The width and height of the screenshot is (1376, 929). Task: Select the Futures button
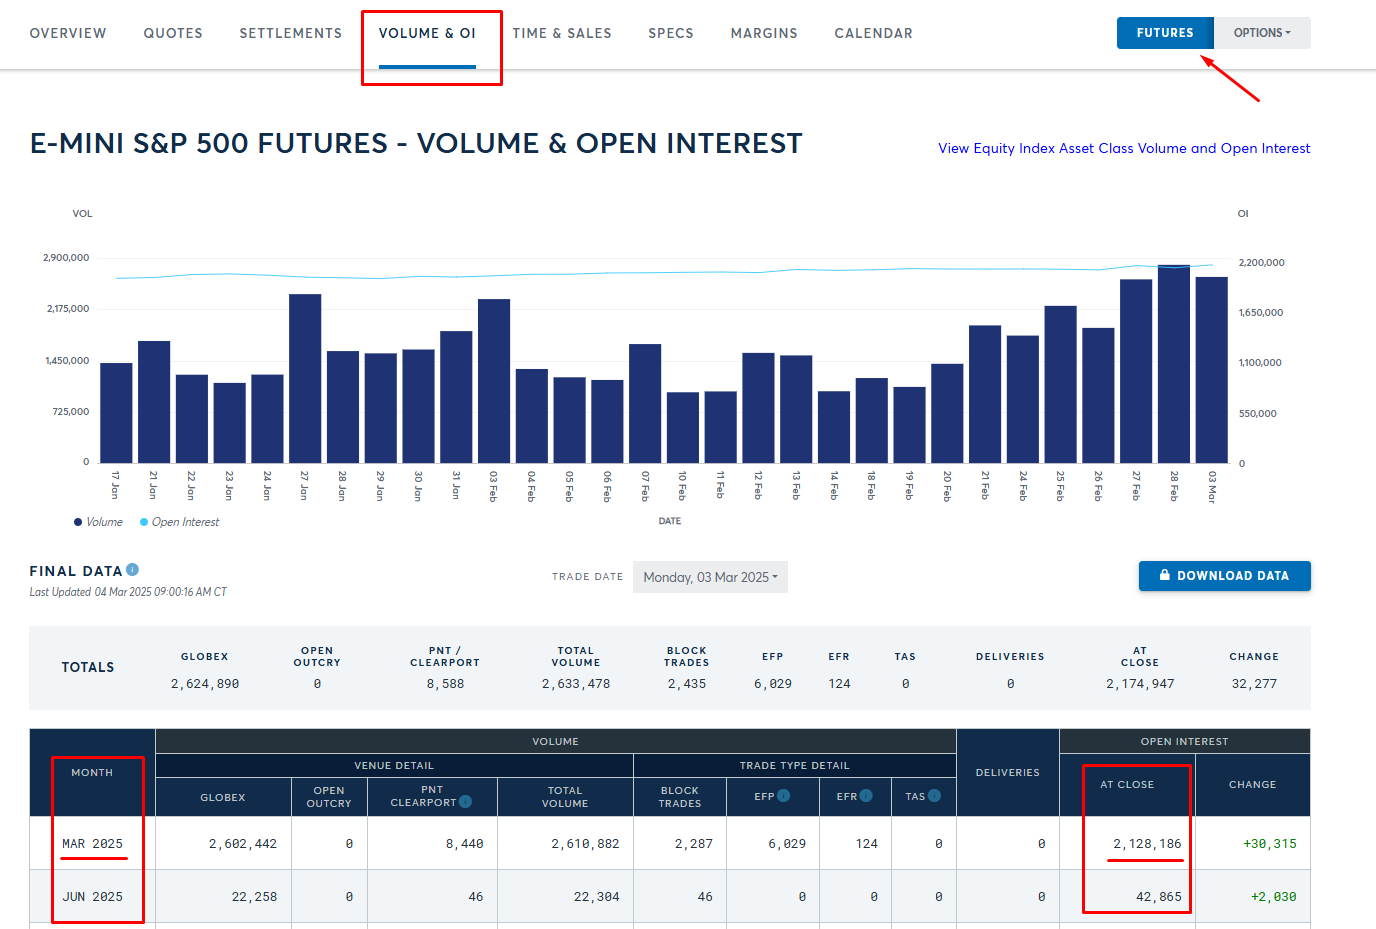pyautogui.click(x=1165, y=33)
